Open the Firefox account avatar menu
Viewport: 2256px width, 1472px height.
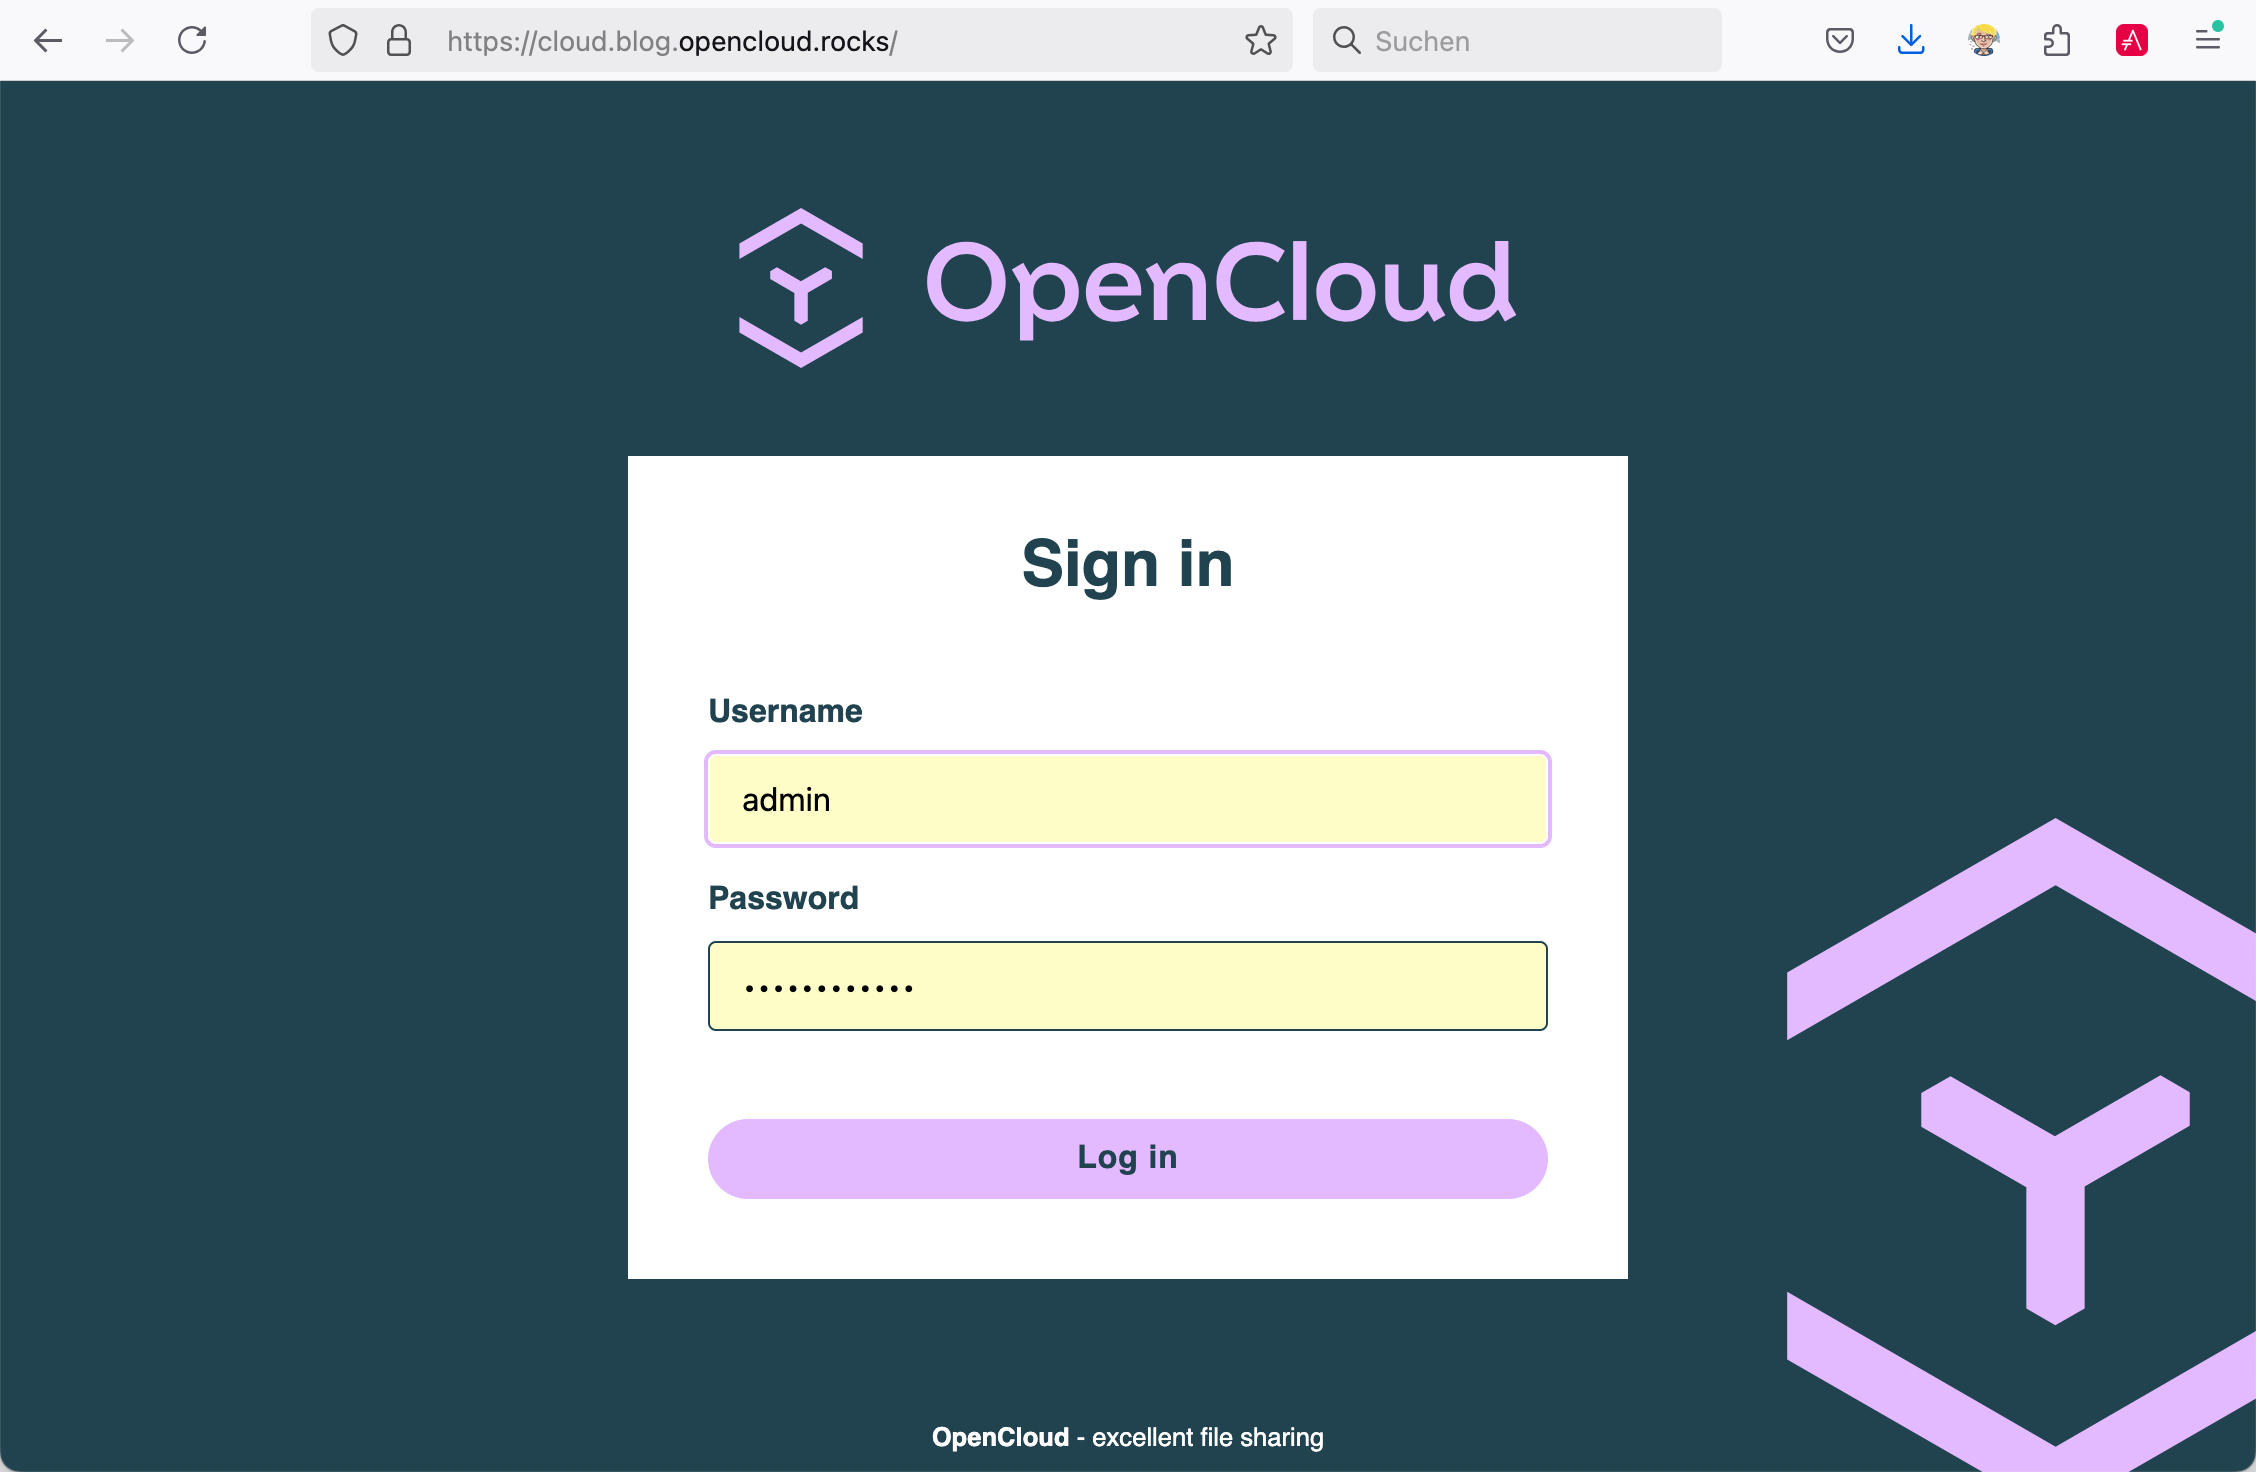point(1982,41)
